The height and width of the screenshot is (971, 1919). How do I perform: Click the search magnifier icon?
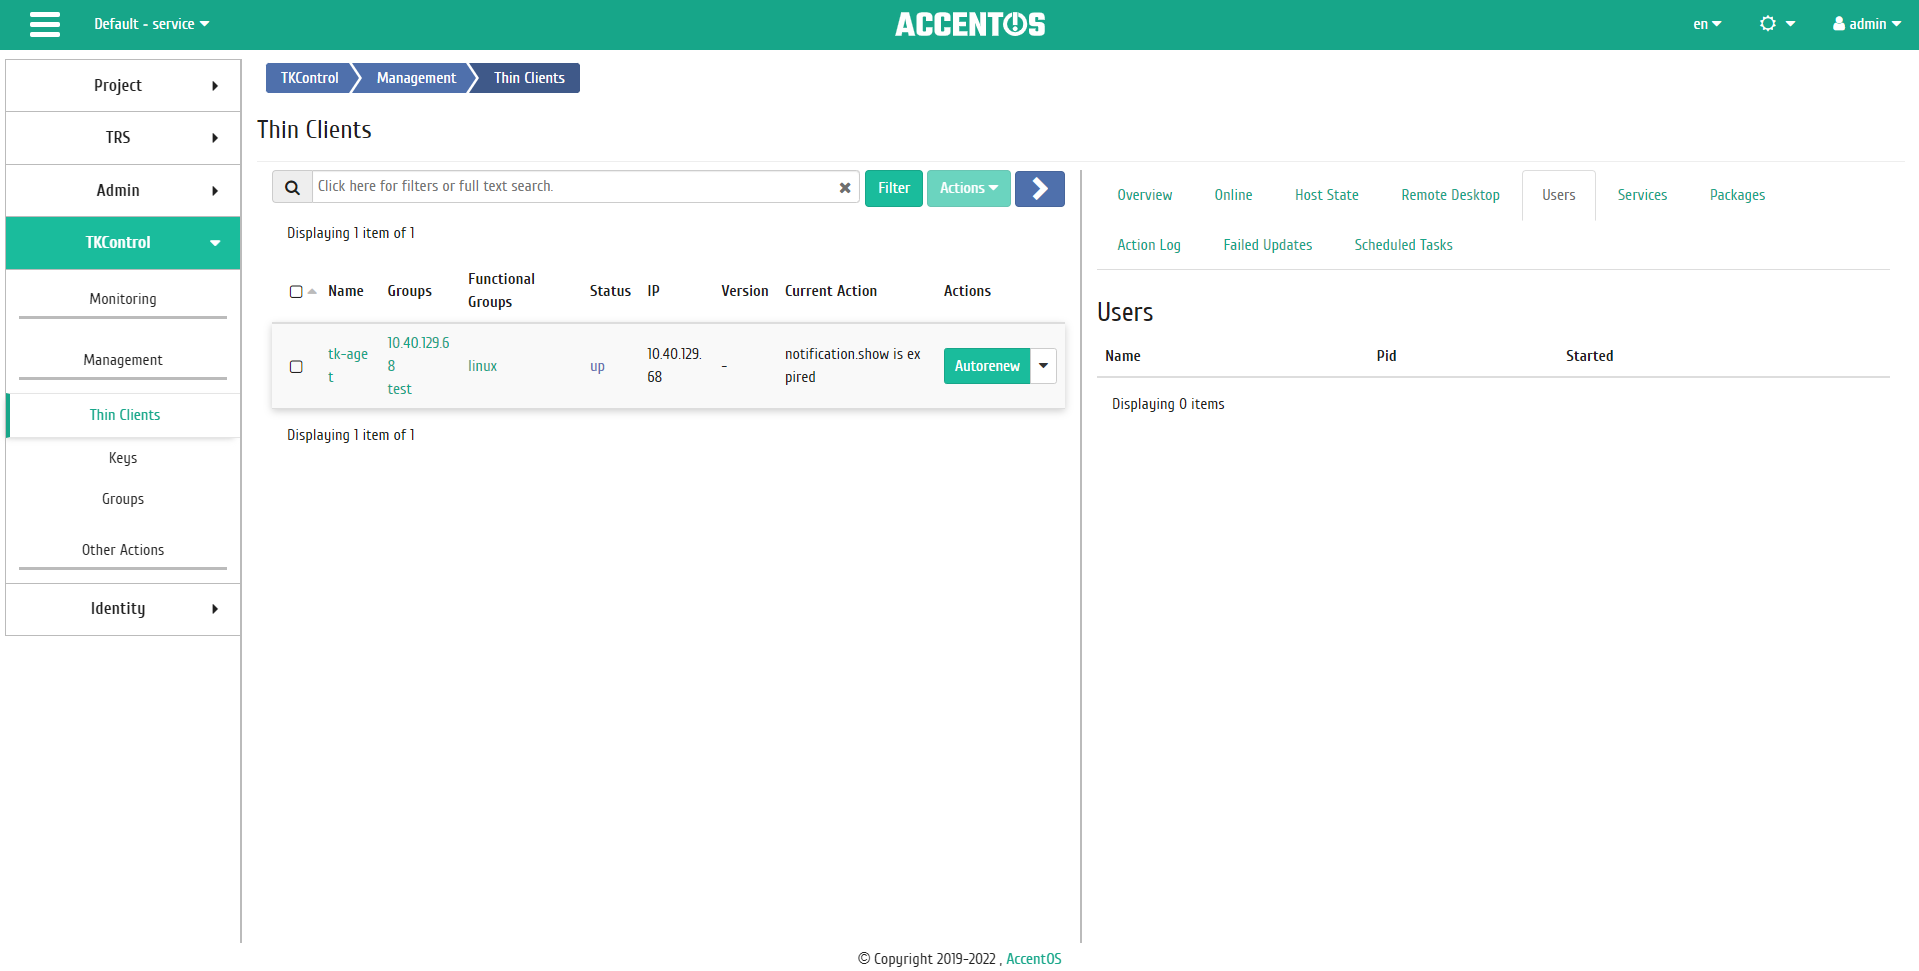292,187
